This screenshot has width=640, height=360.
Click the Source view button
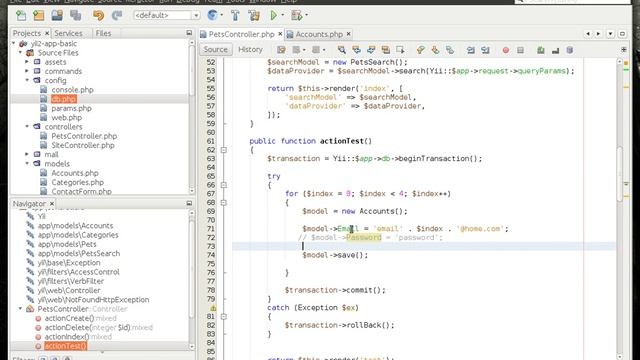[216, 49]
